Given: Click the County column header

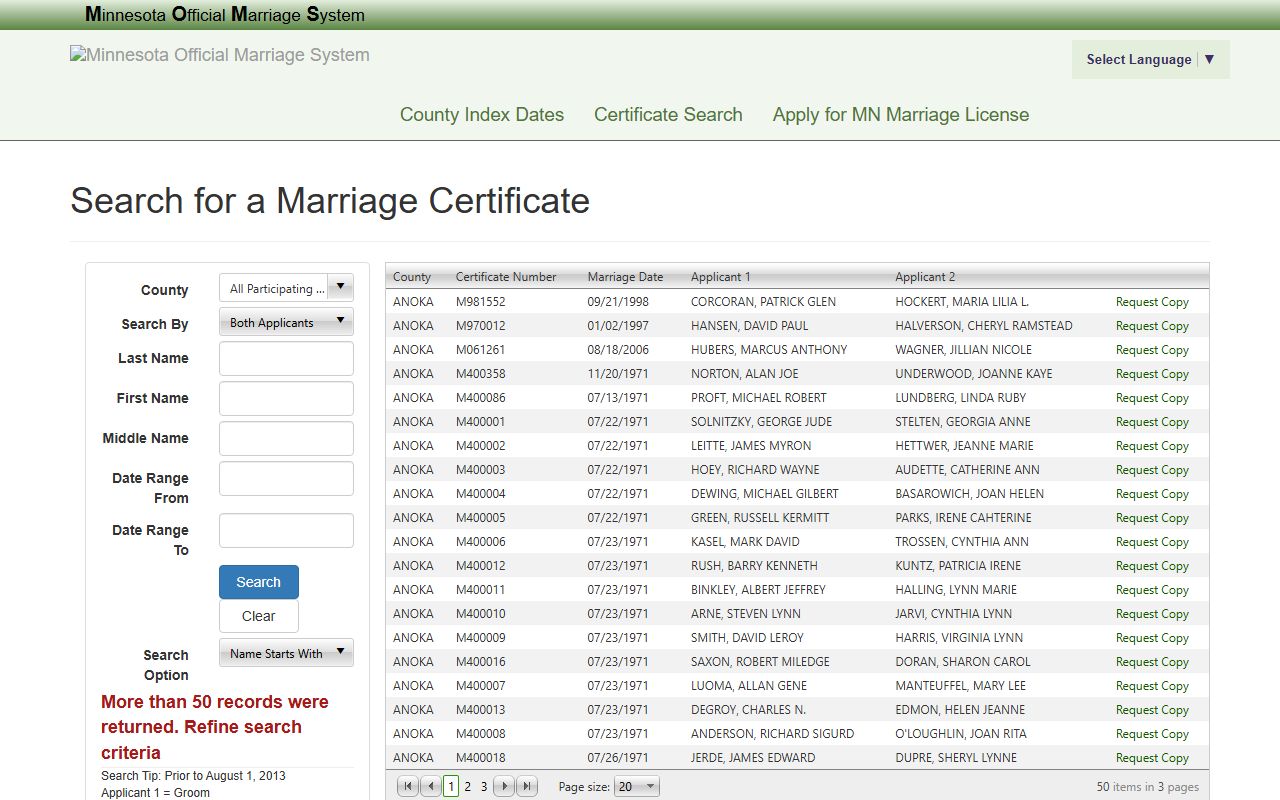Looking at the screenshot, I should point(412,277).
